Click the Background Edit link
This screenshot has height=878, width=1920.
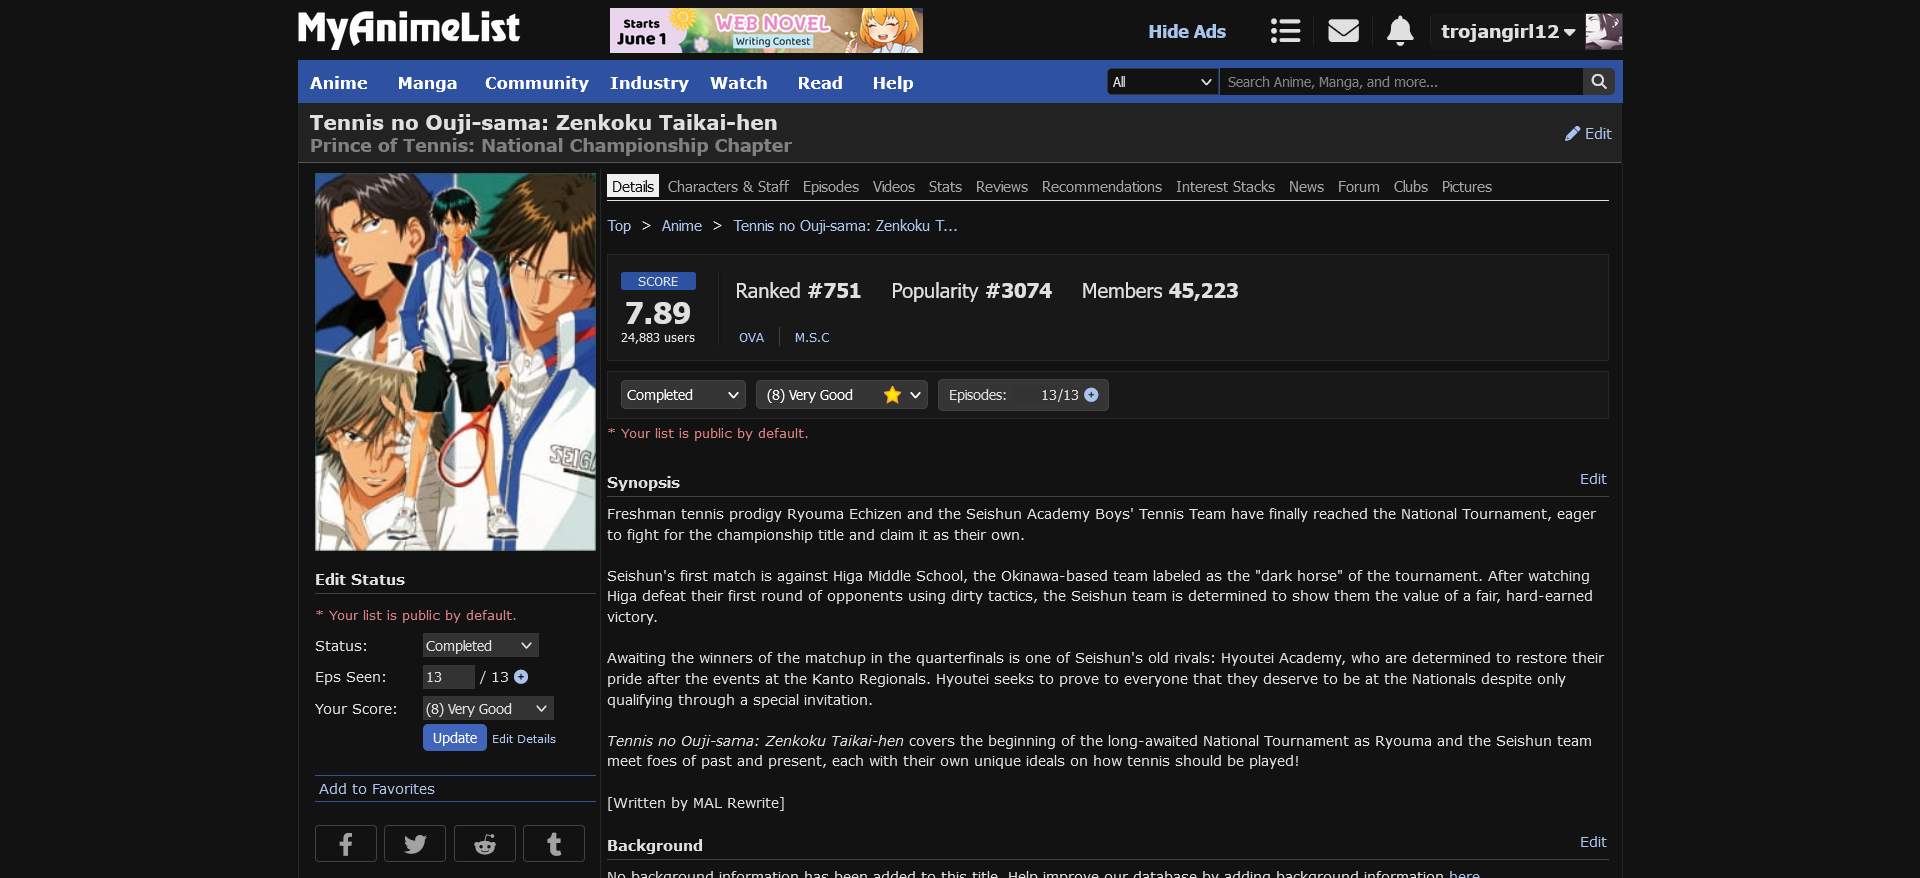point(1593,842)
